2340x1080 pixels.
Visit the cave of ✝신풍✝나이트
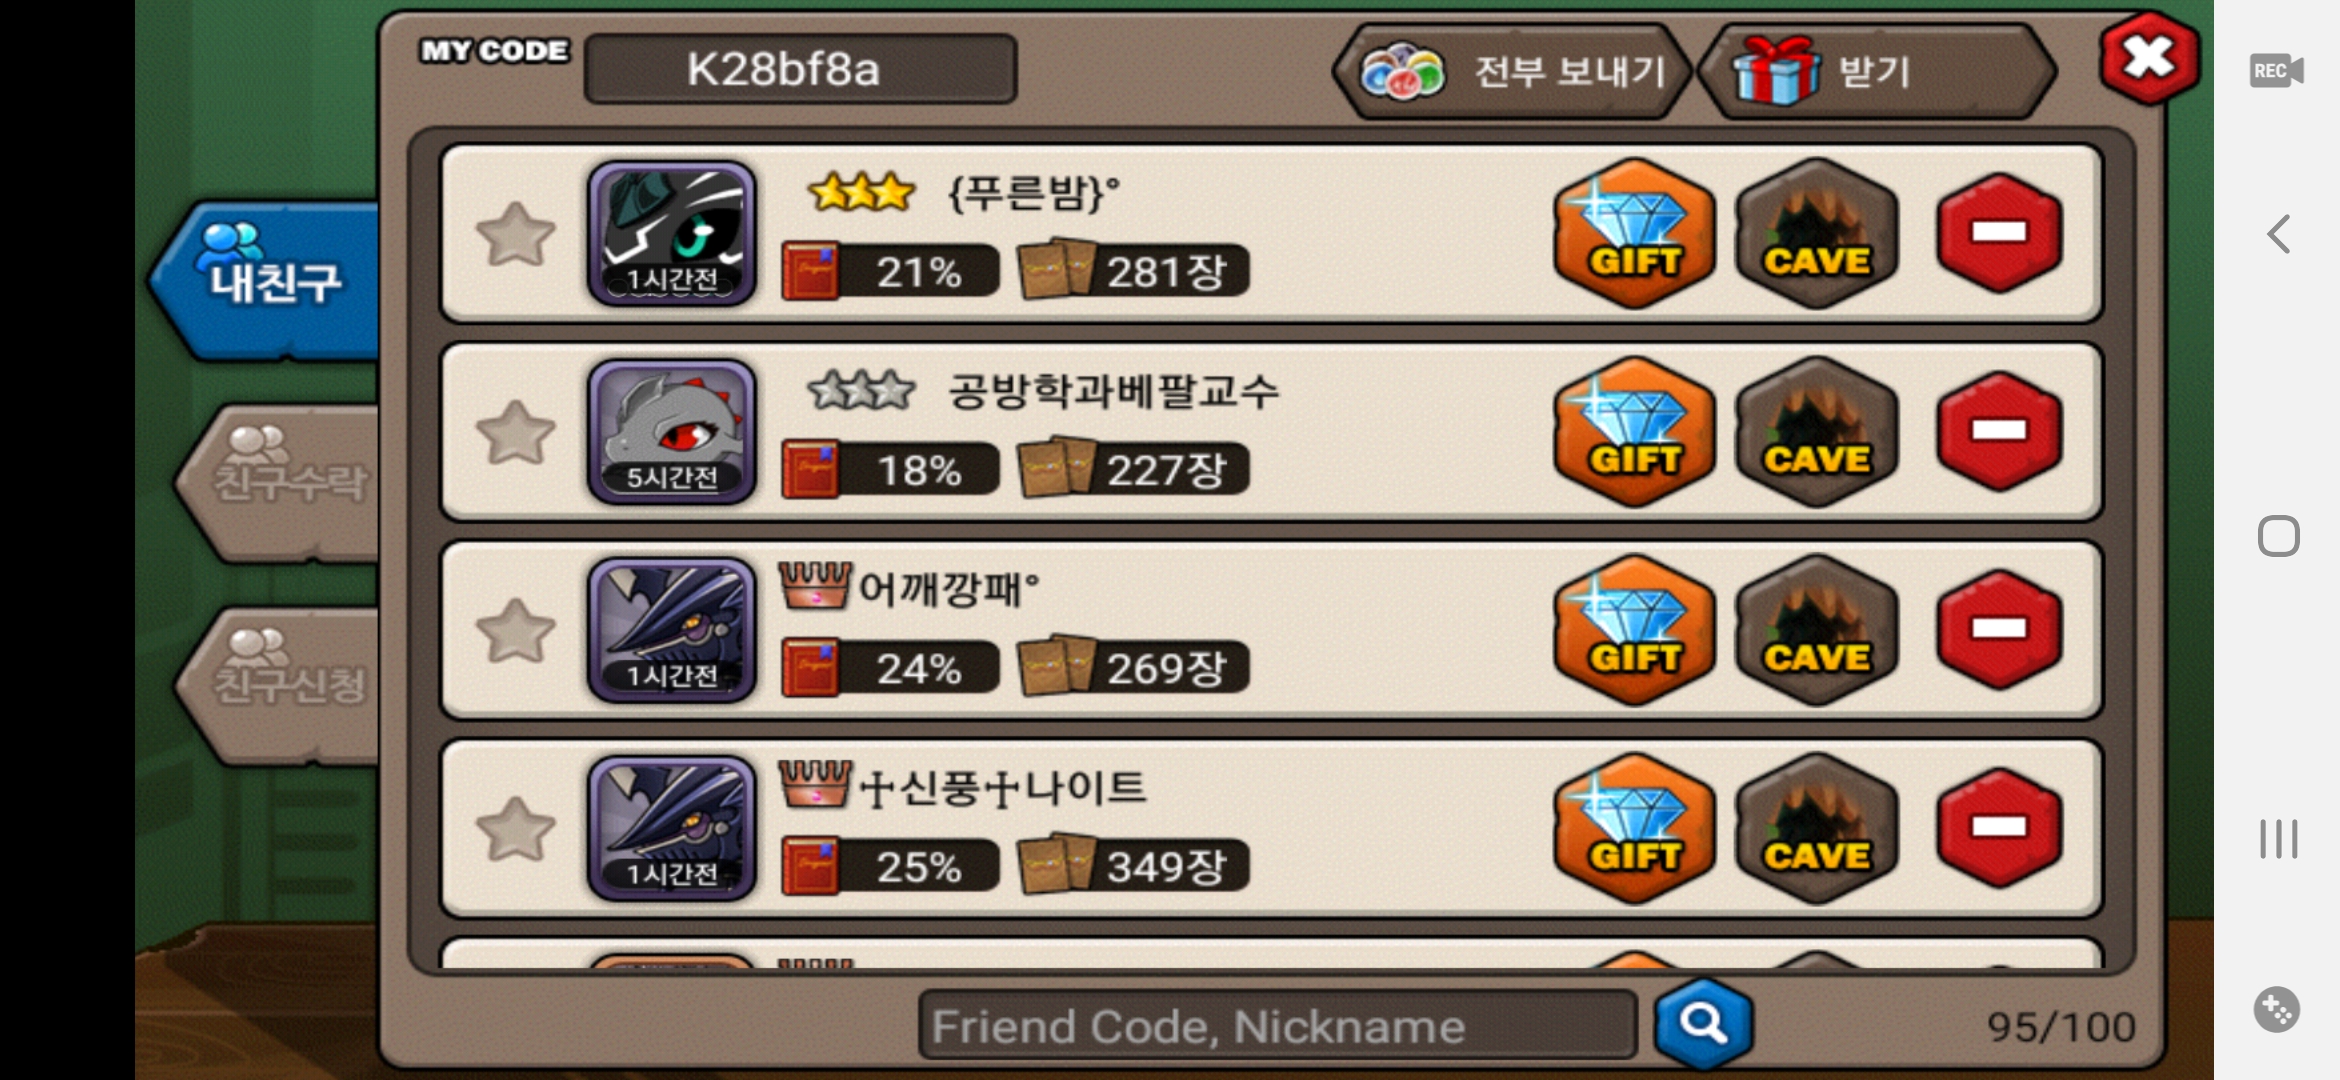tap(1816, 828)
